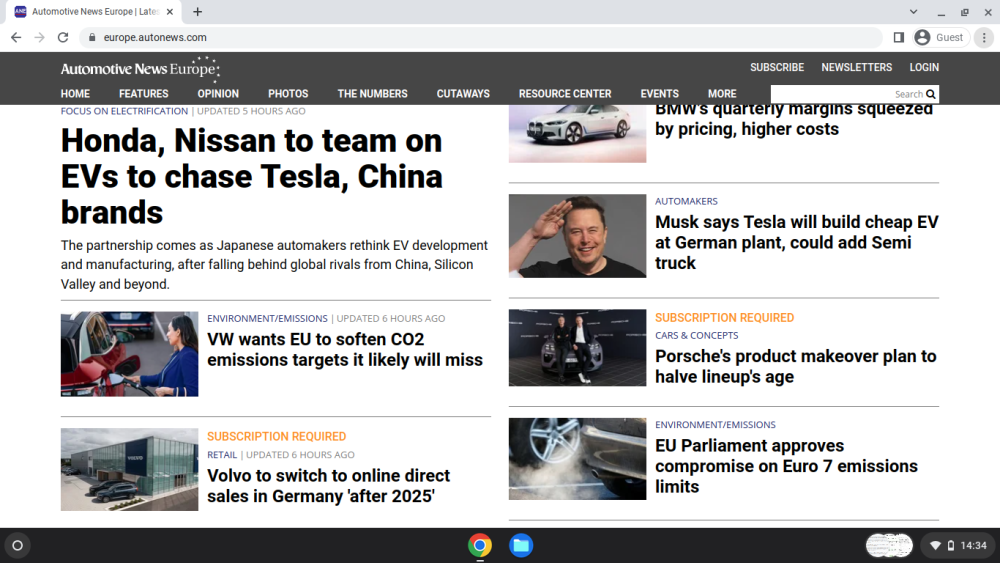Image resolution: width=1000 pixels, height=563 pixels.
Task: Click the Elon Musk saluting thumbnail
Action: (577, 236)
